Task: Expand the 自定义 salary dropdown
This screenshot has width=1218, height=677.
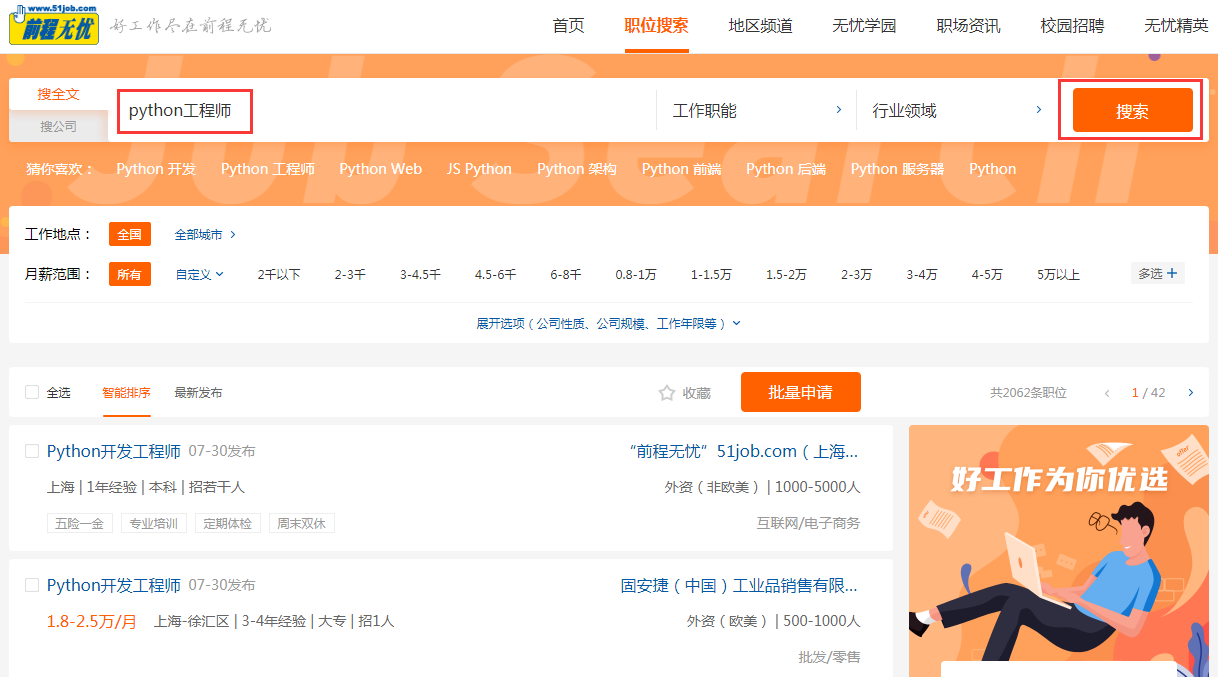Action: point(200,274)
